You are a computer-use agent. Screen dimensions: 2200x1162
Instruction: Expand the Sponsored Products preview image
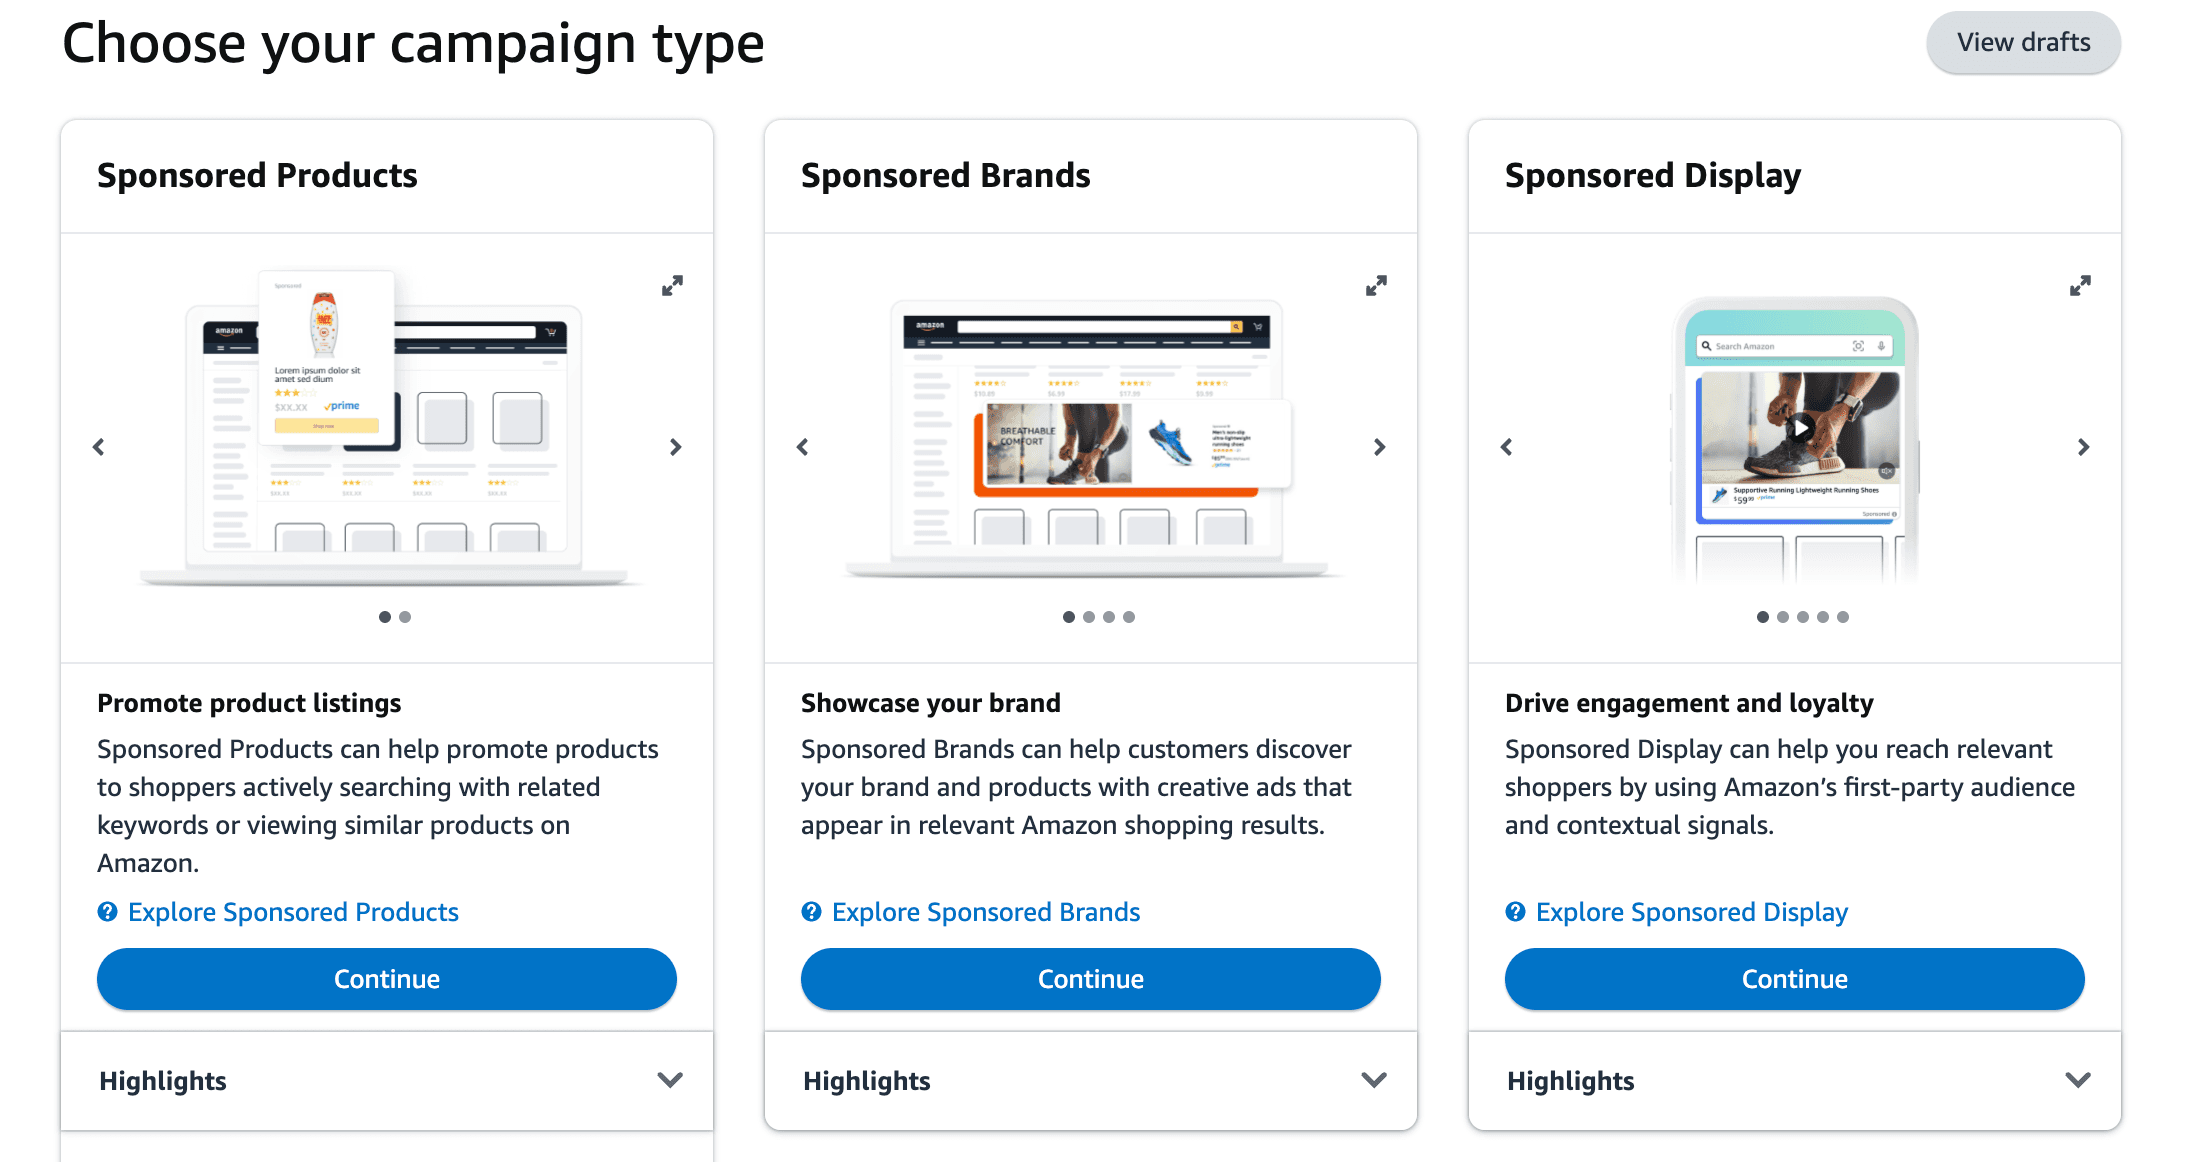click(673, 286)
